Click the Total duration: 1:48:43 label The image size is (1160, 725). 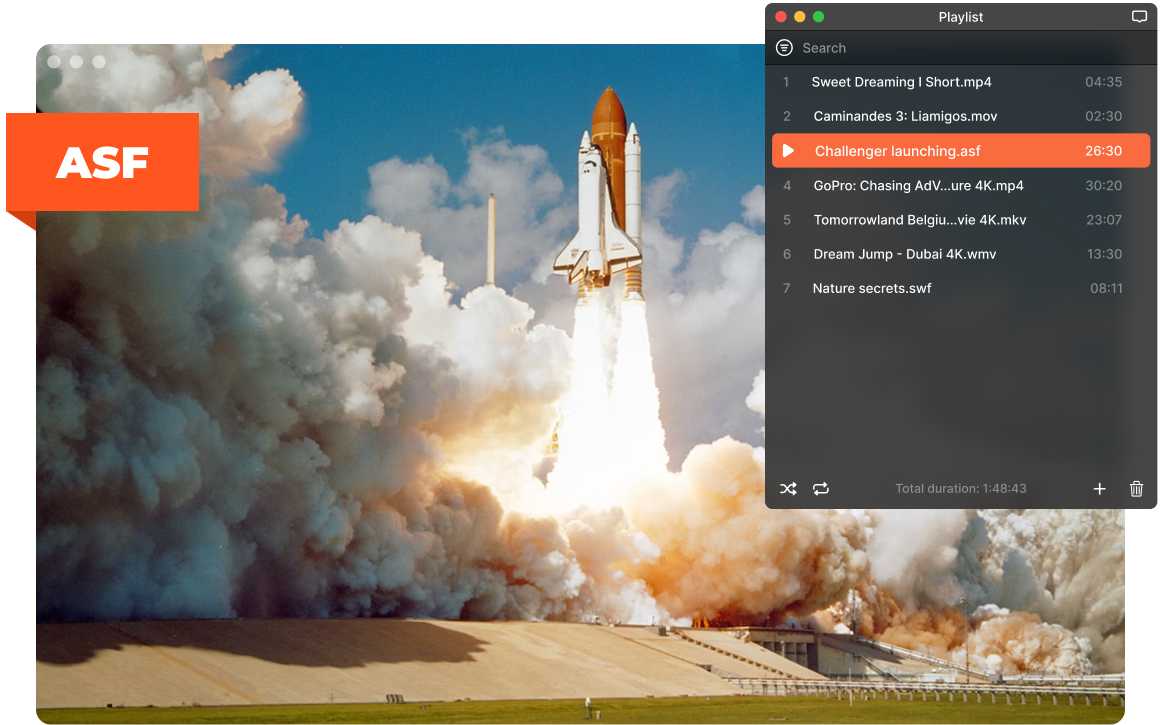pyautogui.click(x=960, y=488)
